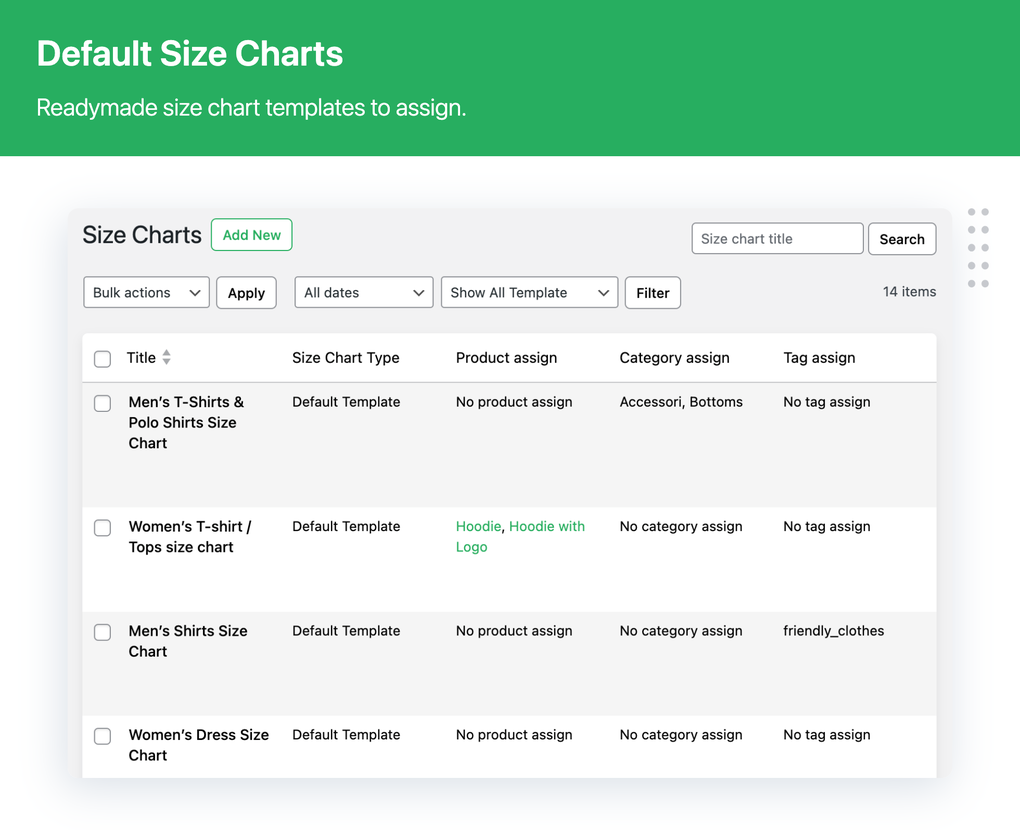Select all rows using the header checkbox
The width and height of the screenshot is (1020, 830).
click(x=102, y=357)
